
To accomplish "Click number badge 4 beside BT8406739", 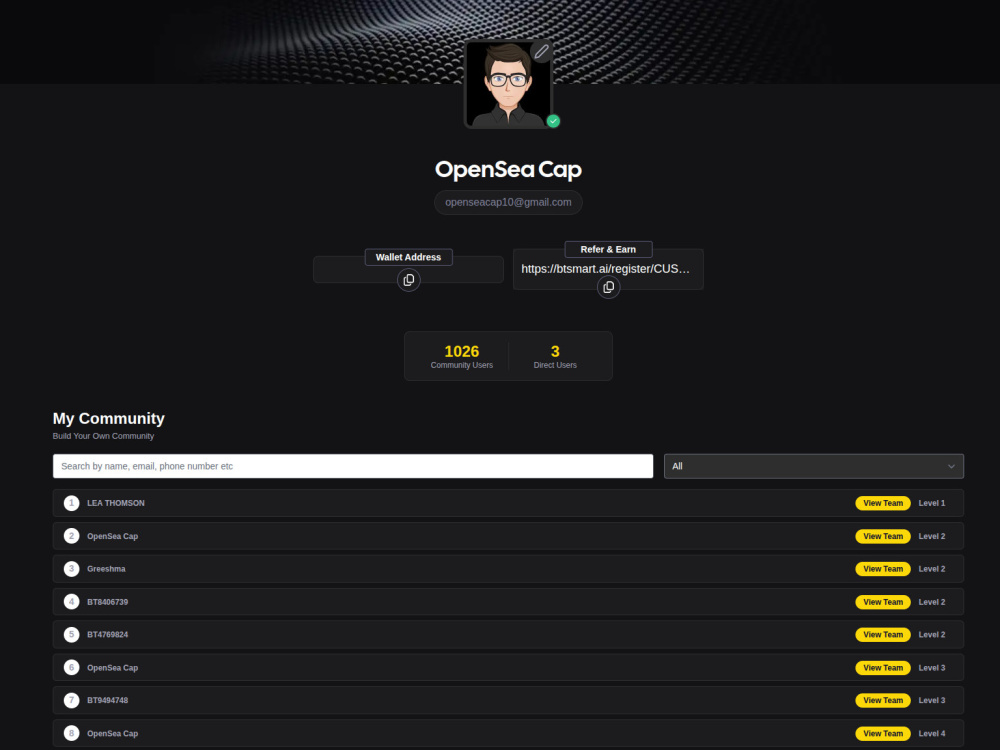I will (x=71, y=602).
